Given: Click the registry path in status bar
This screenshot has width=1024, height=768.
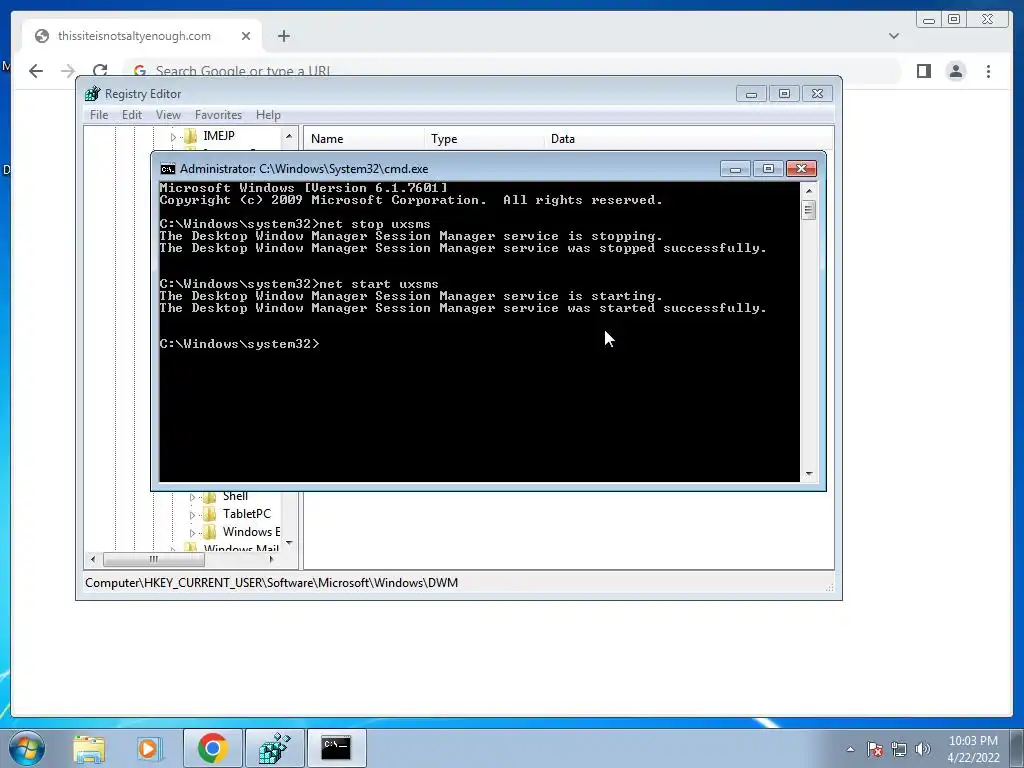Looking at the screenshot, I should [x=272, y=583].
